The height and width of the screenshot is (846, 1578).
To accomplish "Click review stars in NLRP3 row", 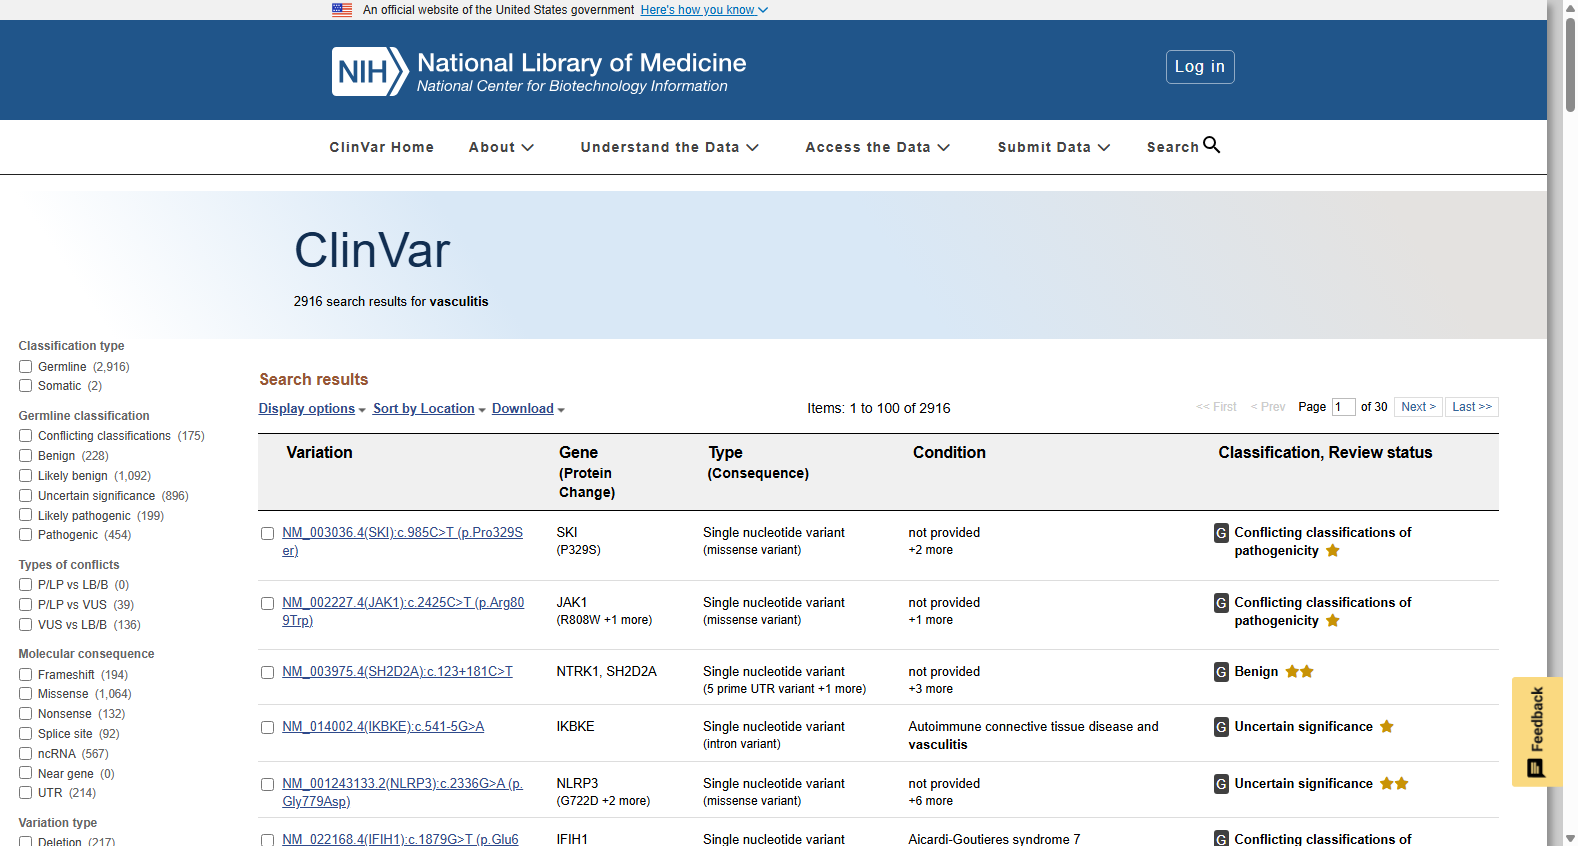I will click(1394, 784).
